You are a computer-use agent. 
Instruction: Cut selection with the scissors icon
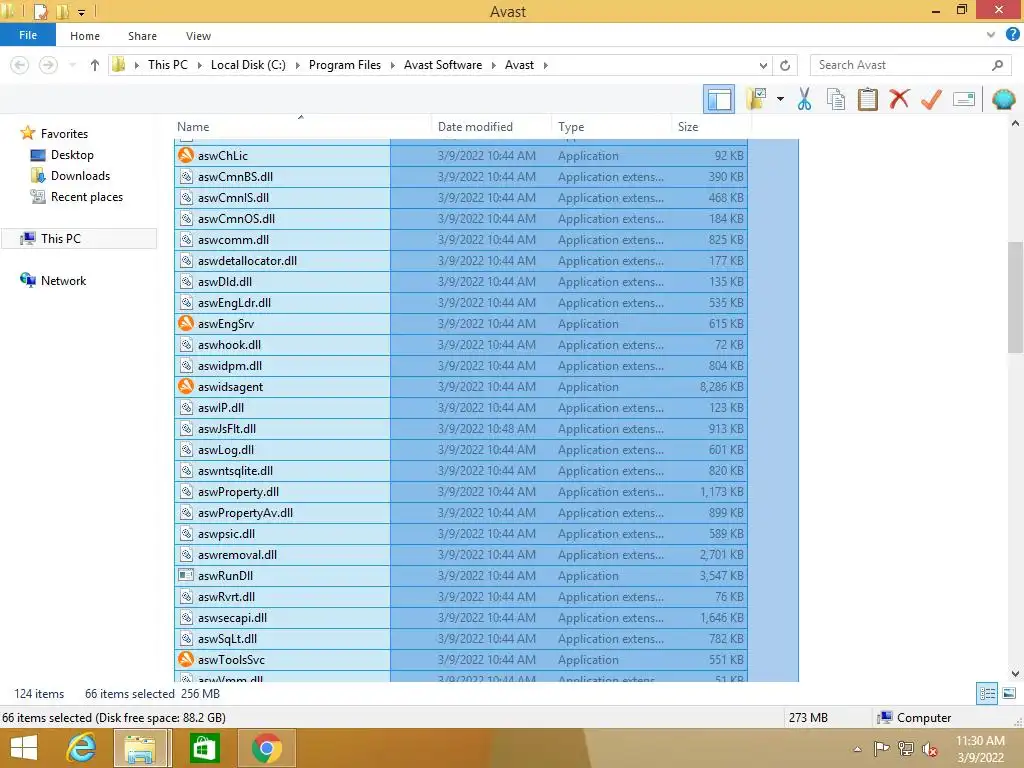pos(804,99)
